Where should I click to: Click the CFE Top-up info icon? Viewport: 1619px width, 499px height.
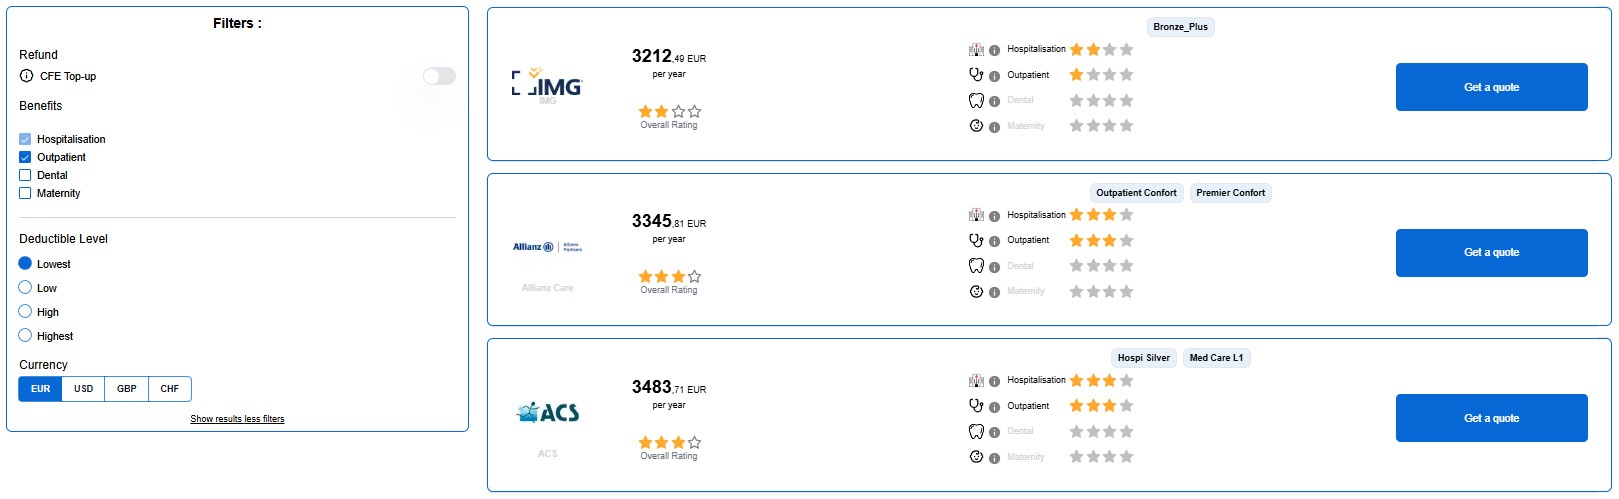pos(26,76)
